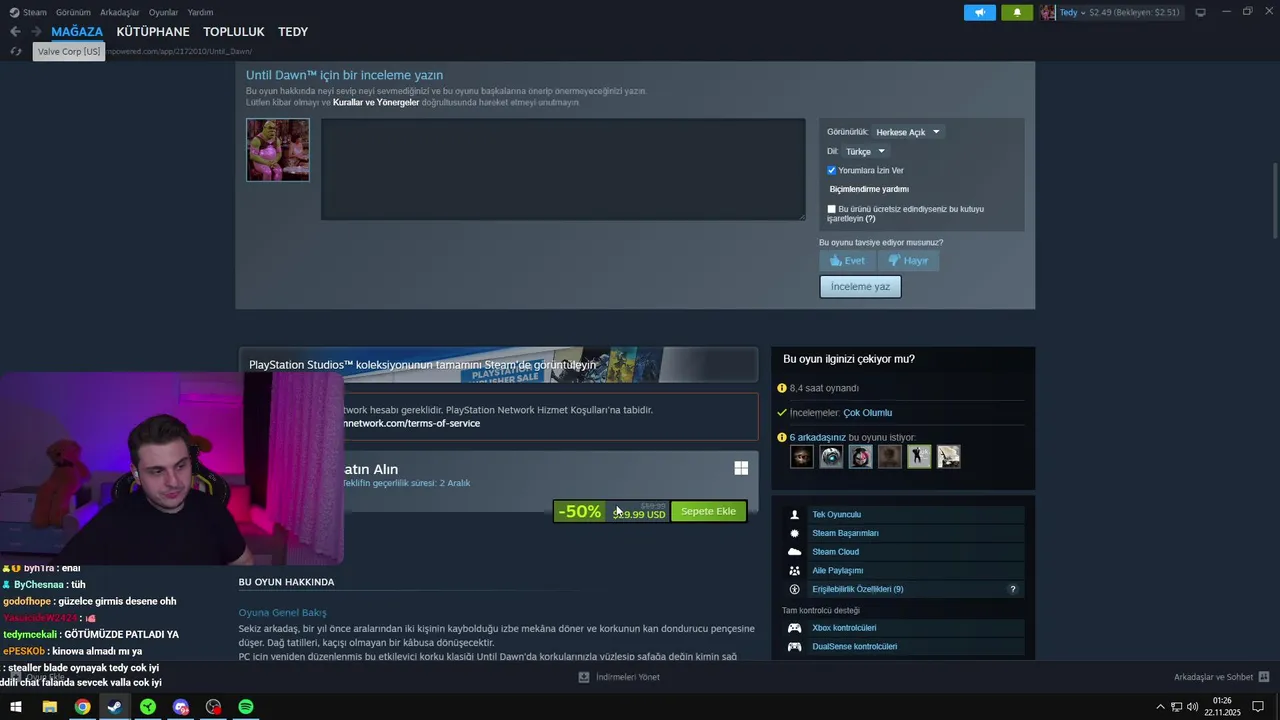Open the DualSense kontrolcüleri link

[x=854, y=647]
